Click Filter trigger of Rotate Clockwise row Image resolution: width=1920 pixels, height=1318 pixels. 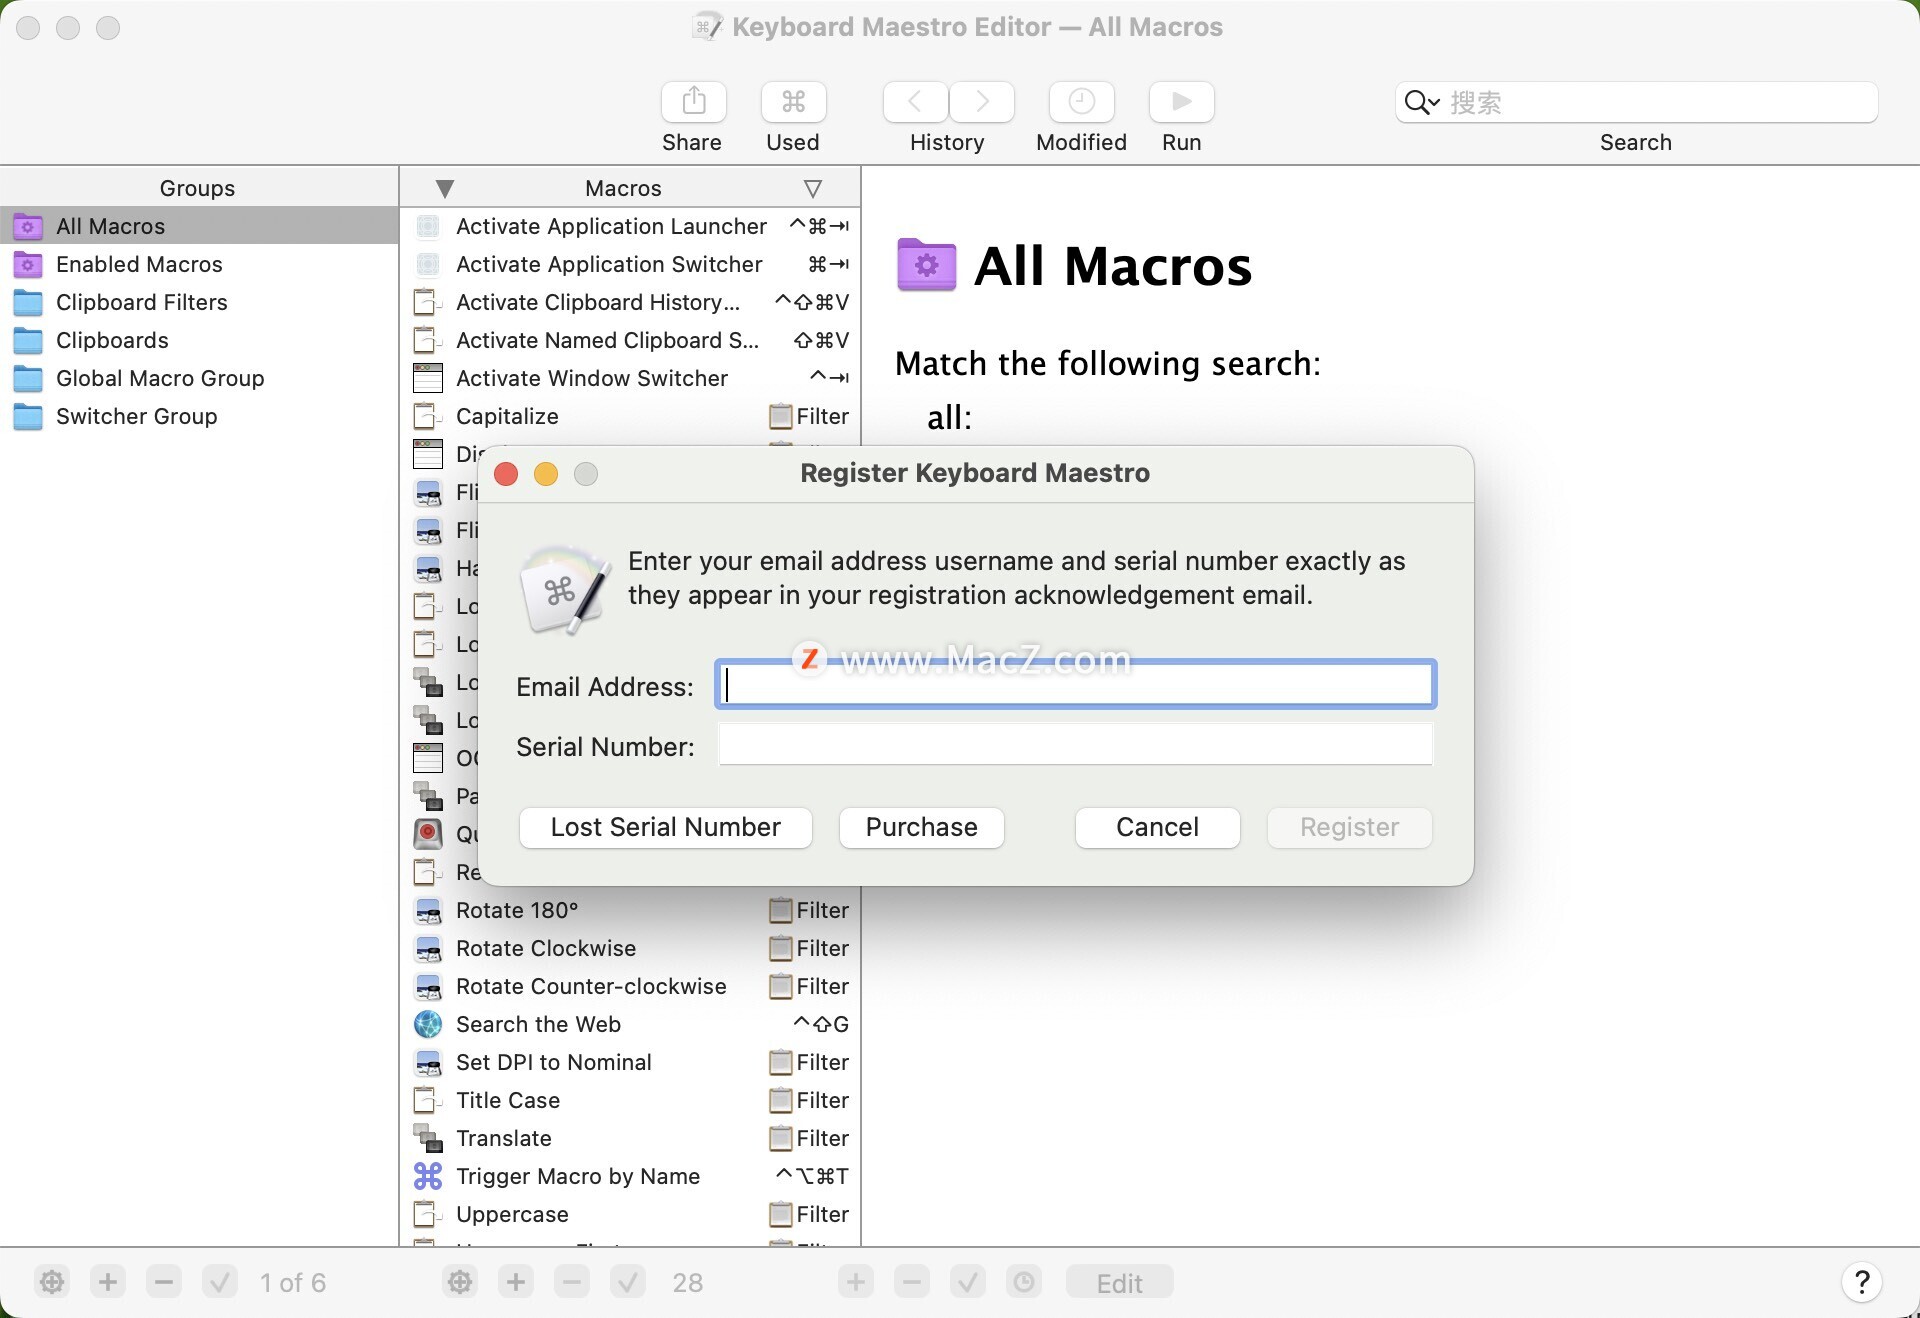(809, 948)
